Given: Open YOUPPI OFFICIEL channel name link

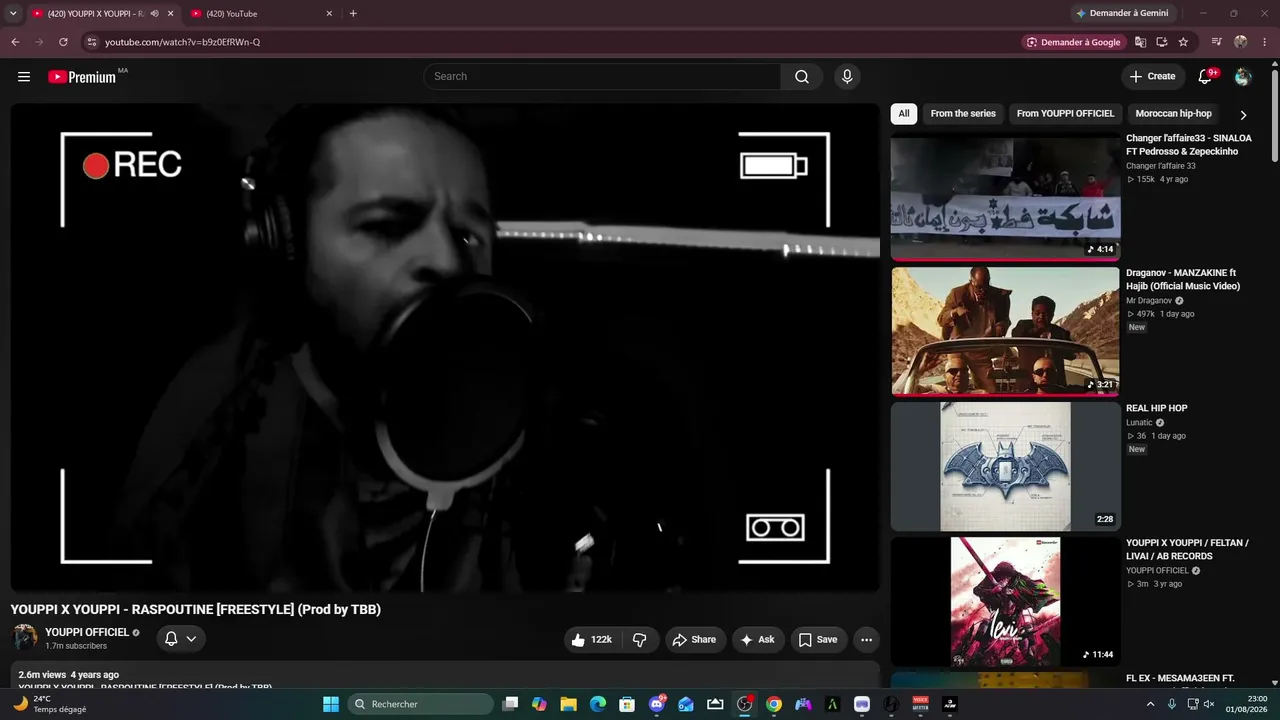Looking at the screenshot, I should point(87,633).
